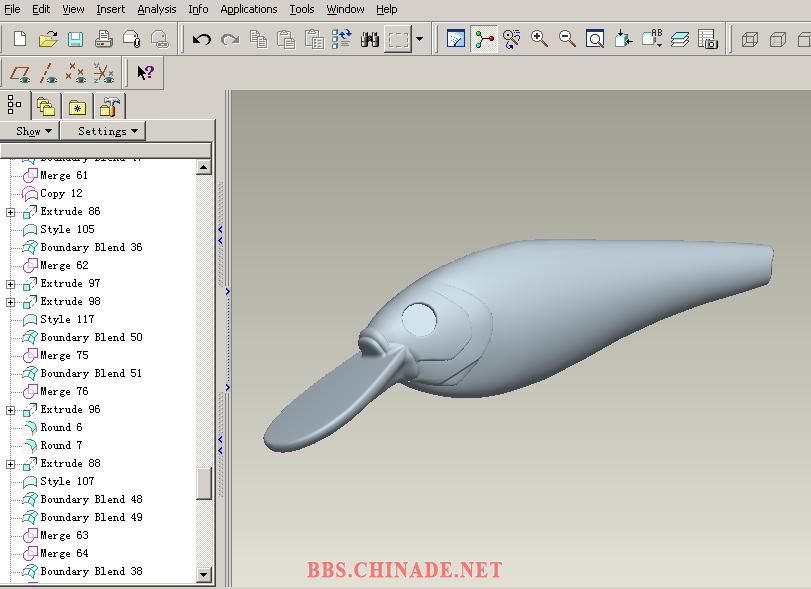Undo the last action
This screenshot has height=589, width=811.
pos(202,39)
